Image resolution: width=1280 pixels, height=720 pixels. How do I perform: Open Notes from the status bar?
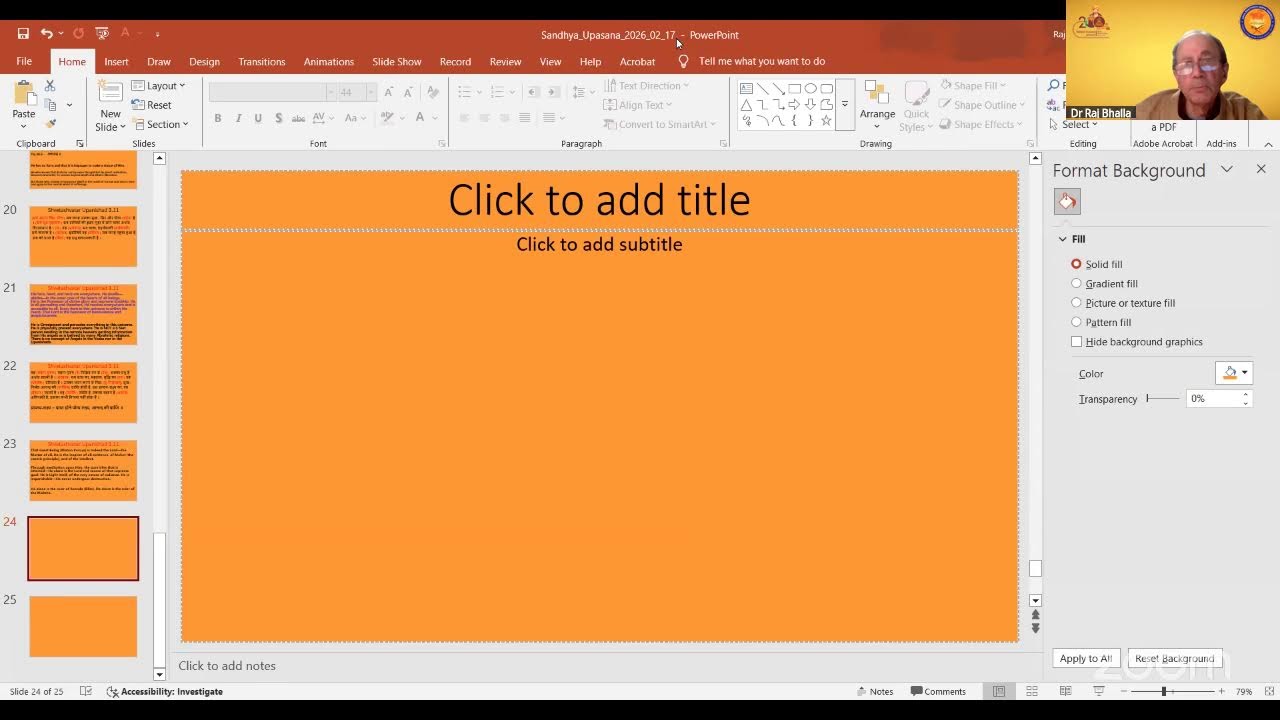875,691
